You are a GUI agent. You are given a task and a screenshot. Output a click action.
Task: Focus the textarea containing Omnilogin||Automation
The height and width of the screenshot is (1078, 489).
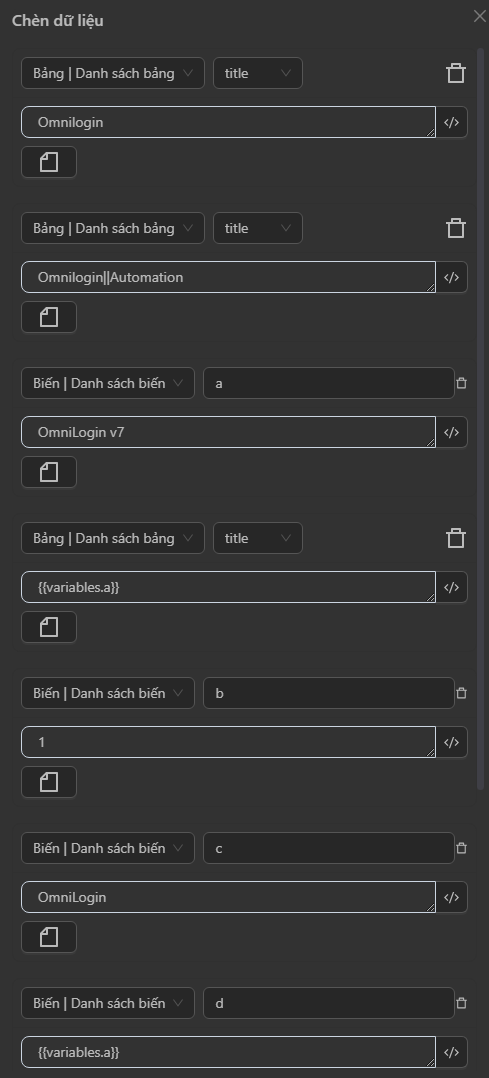(x=228, y=278)
